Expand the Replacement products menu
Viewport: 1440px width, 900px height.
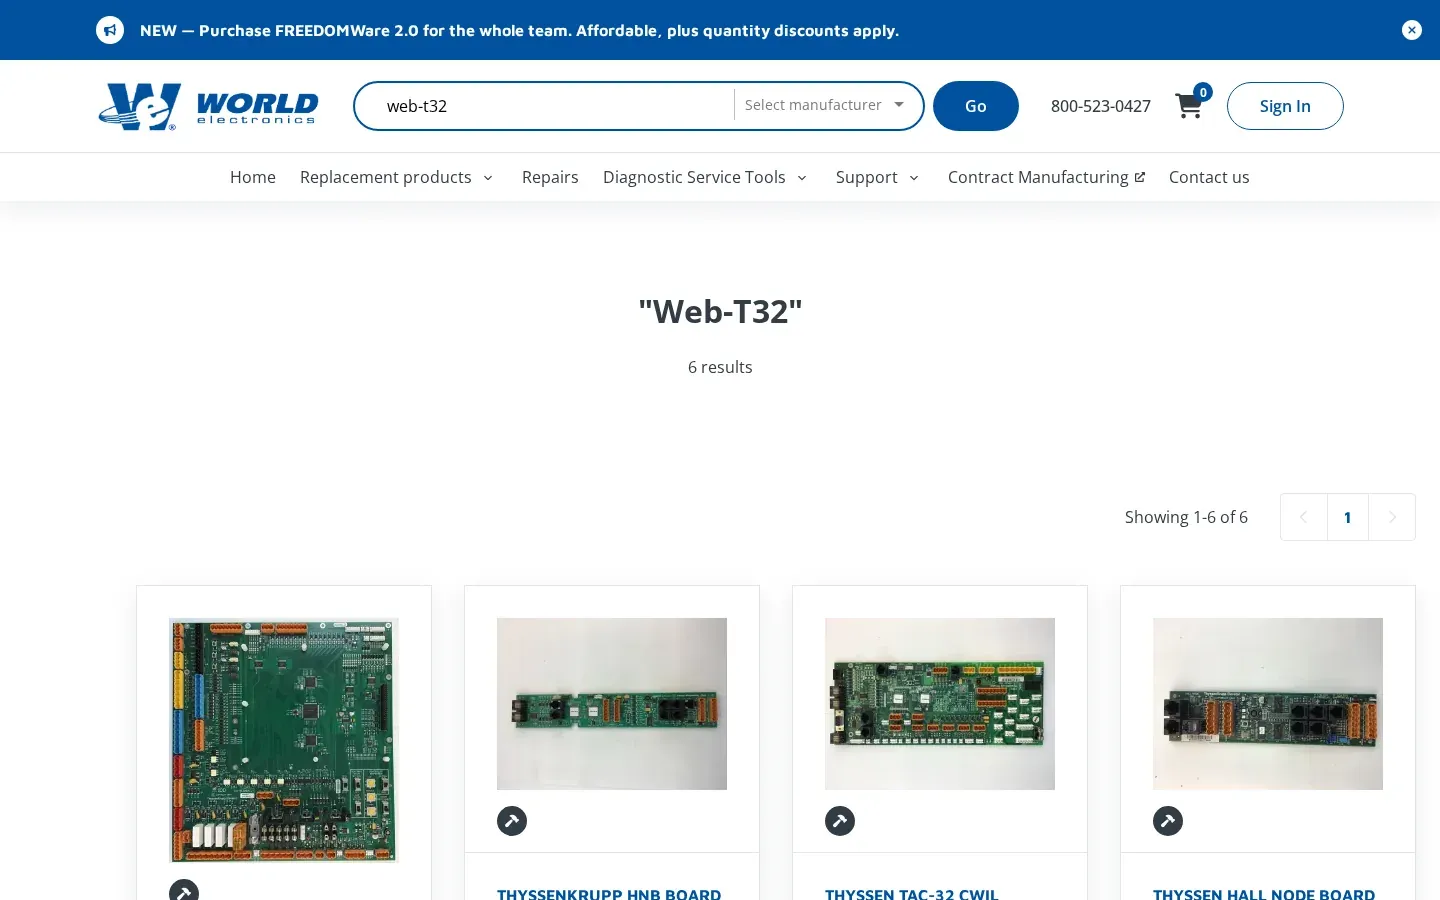click(397, 177)
